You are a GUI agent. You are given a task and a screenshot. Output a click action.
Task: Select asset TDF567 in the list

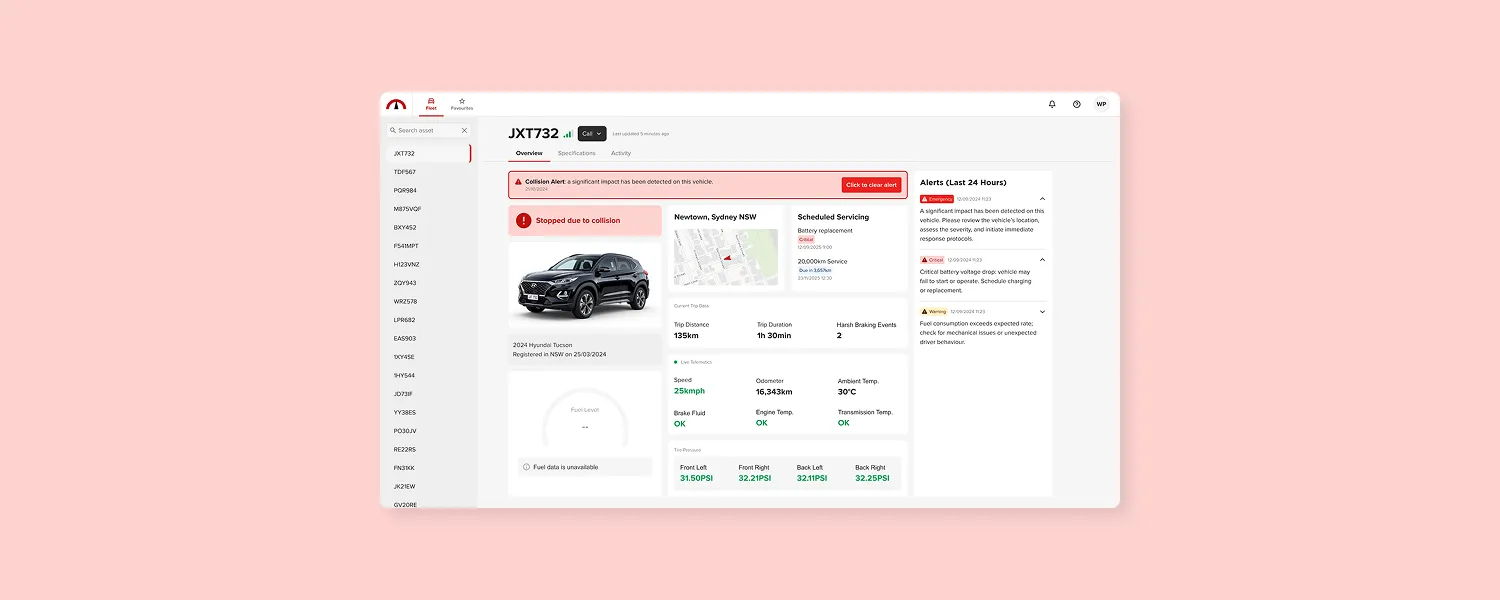pos(428,172)
